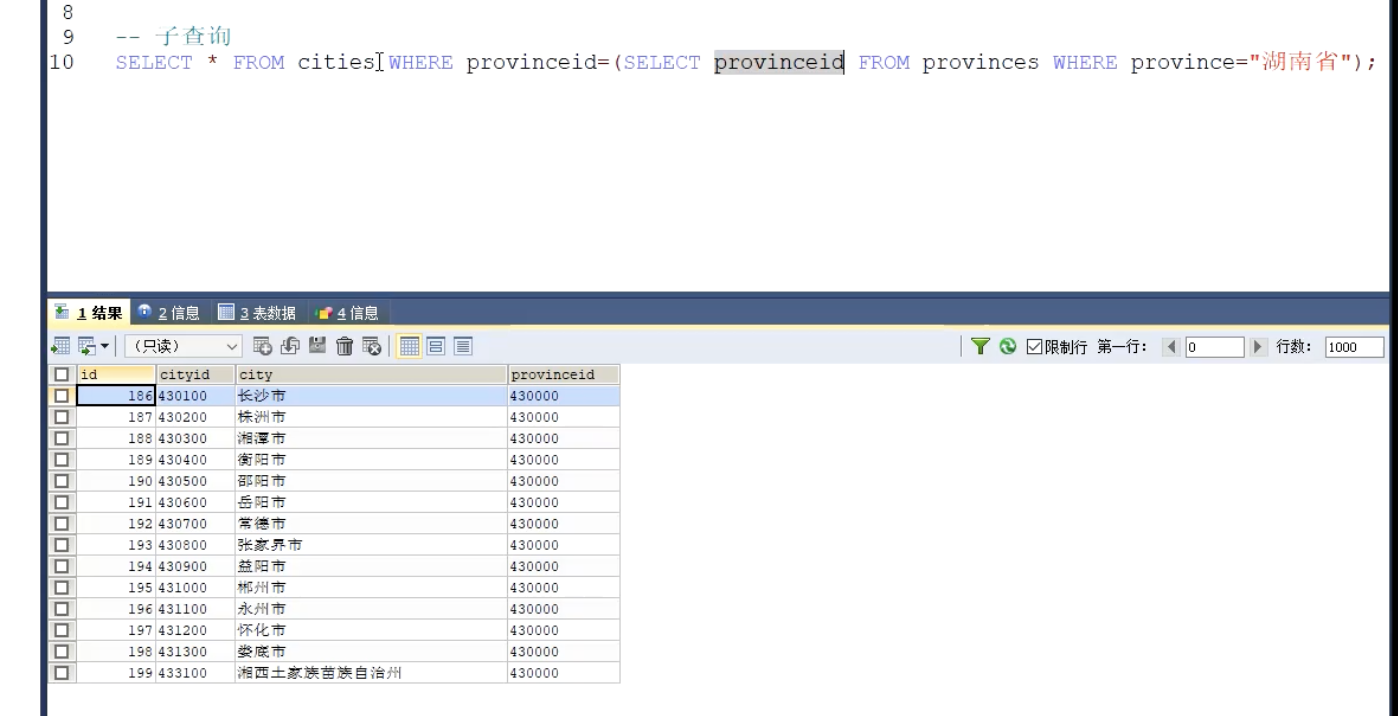1398x716 pixels.
Task: Select the 湘潭市 city cell
Action: coord(371,439)
